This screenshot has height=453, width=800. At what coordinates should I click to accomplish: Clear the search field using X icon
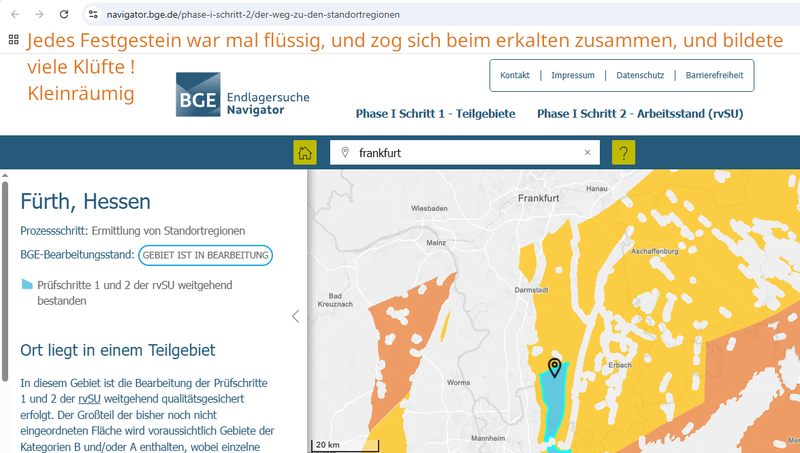(588, 153)
